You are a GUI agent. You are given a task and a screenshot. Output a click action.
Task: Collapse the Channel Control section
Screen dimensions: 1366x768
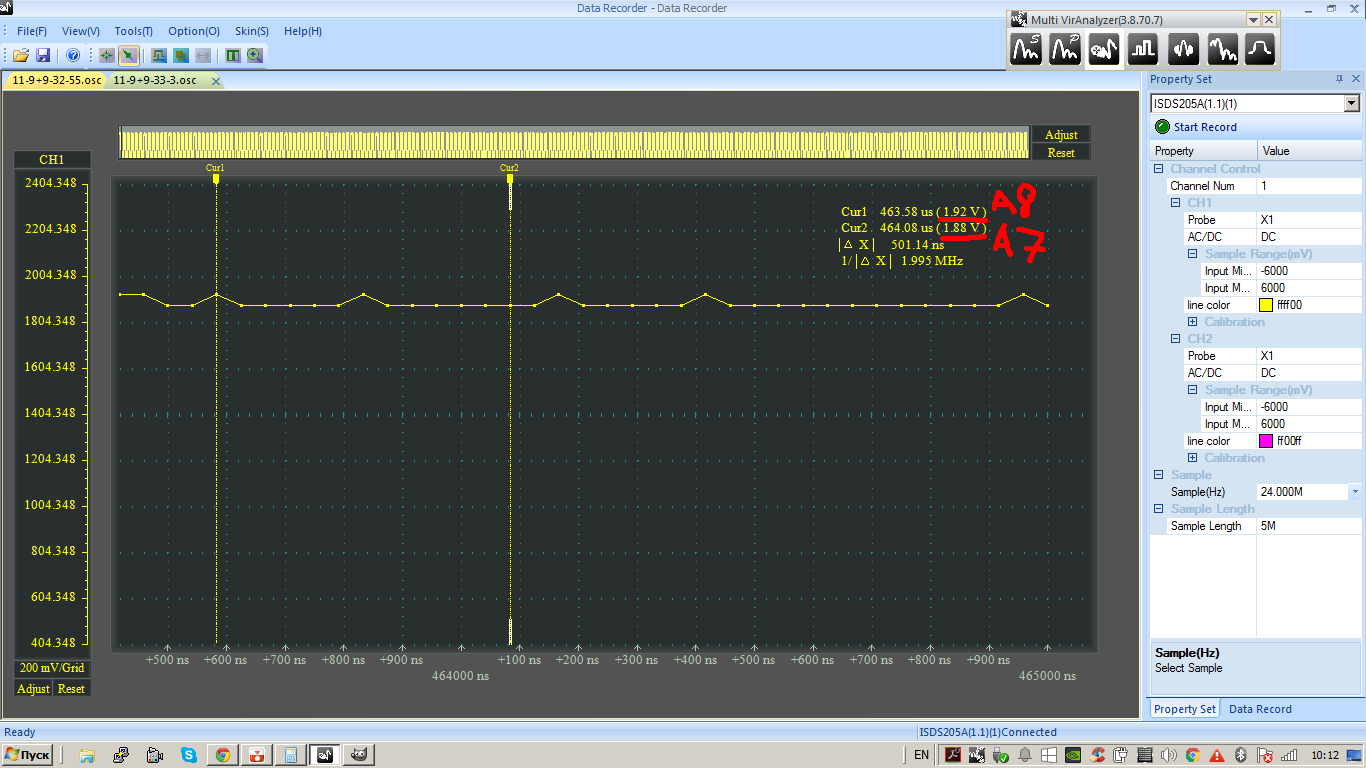[x=1159, y=169]
